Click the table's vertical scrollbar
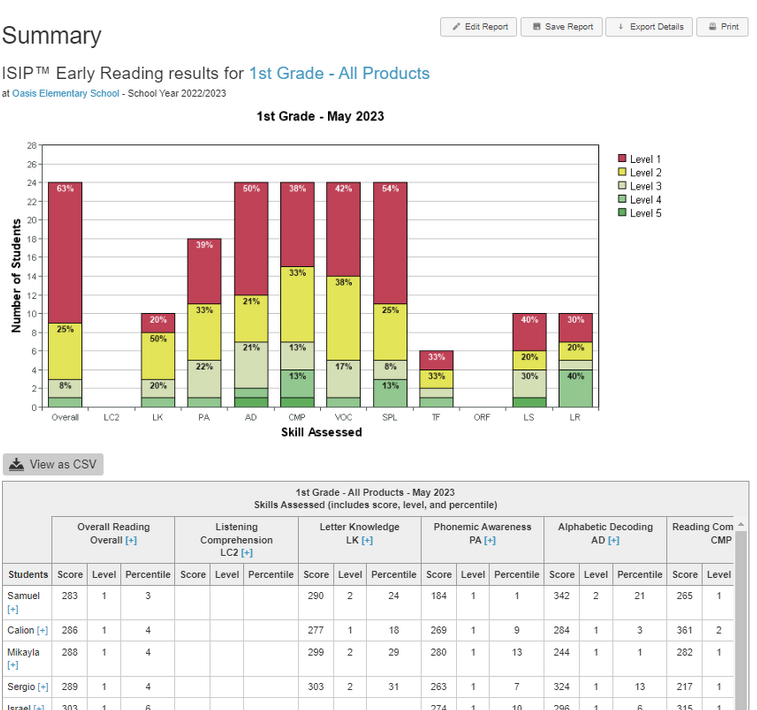Image resolution: width=757 pixels, height=710 pixels. coord(741,620)
